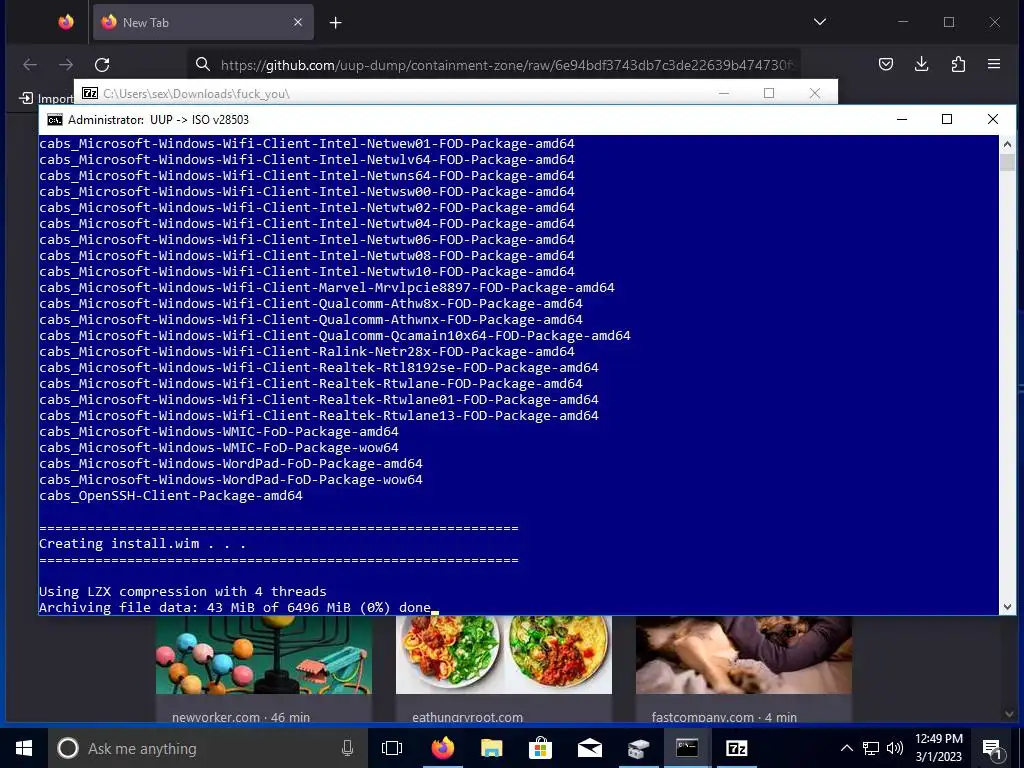The height and width of the screenshot is (768, 1024).
Task: Click the console scrollbar thumb
Action: click(x=1007, y=162)
